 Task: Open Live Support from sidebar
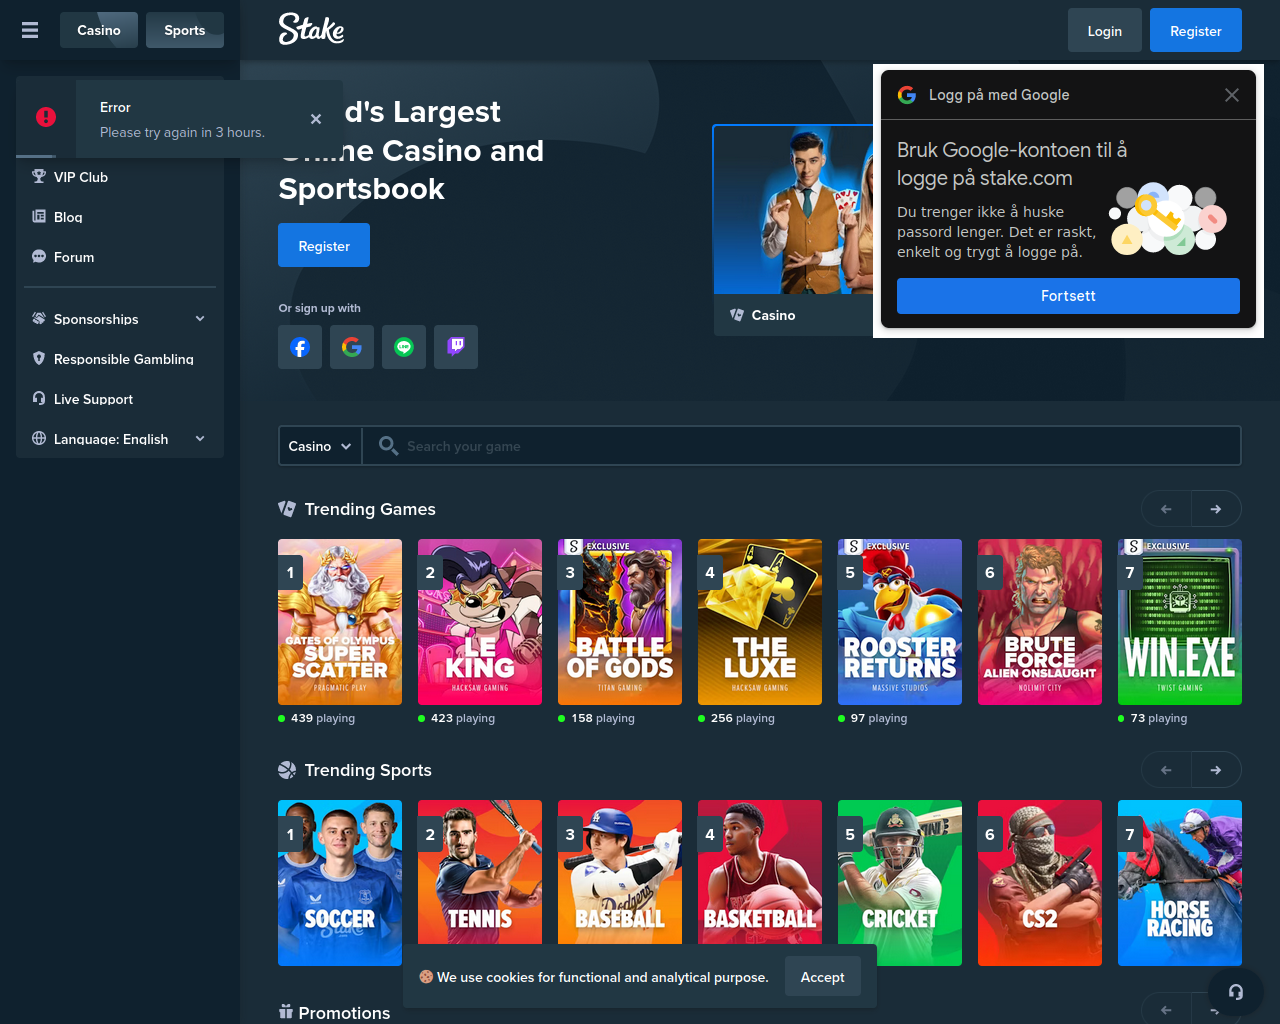pyautogui.click(x=120, y=399)
